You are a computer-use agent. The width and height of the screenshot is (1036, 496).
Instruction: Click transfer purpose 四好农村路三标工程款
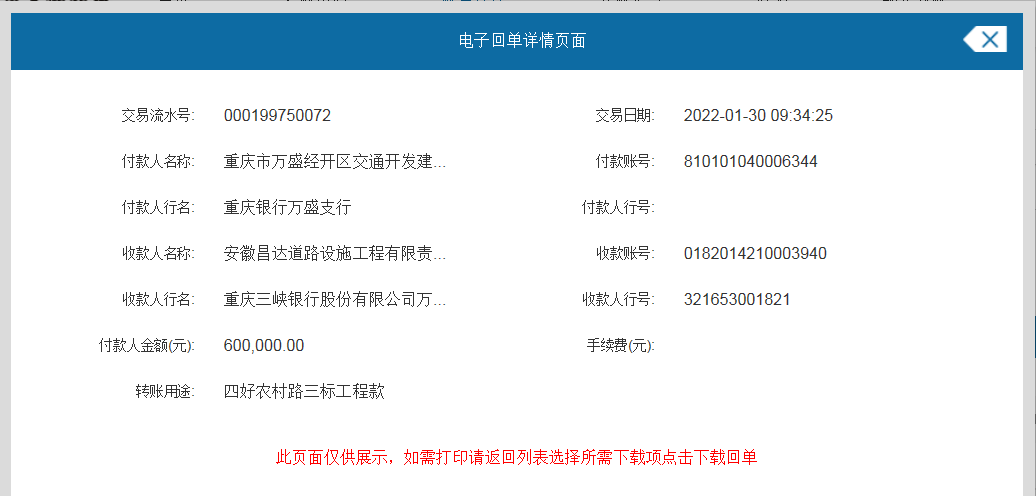[304, 392]
